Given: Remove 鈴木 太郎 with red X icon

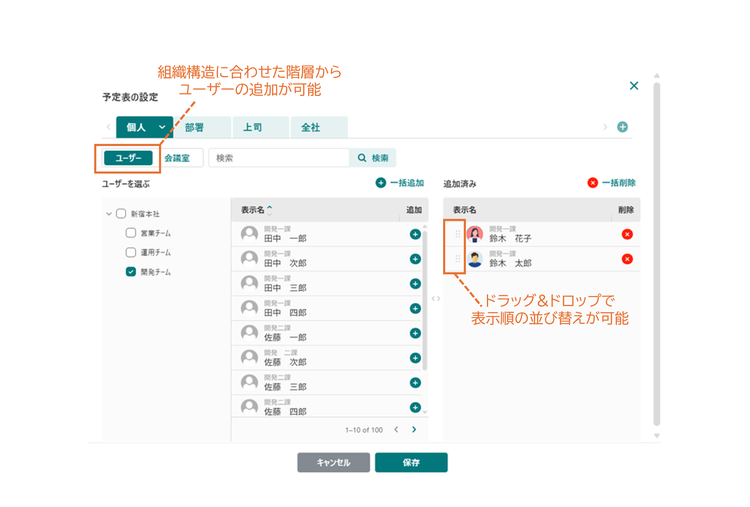Looking at the screenshot, I should [x=627, y=259].
